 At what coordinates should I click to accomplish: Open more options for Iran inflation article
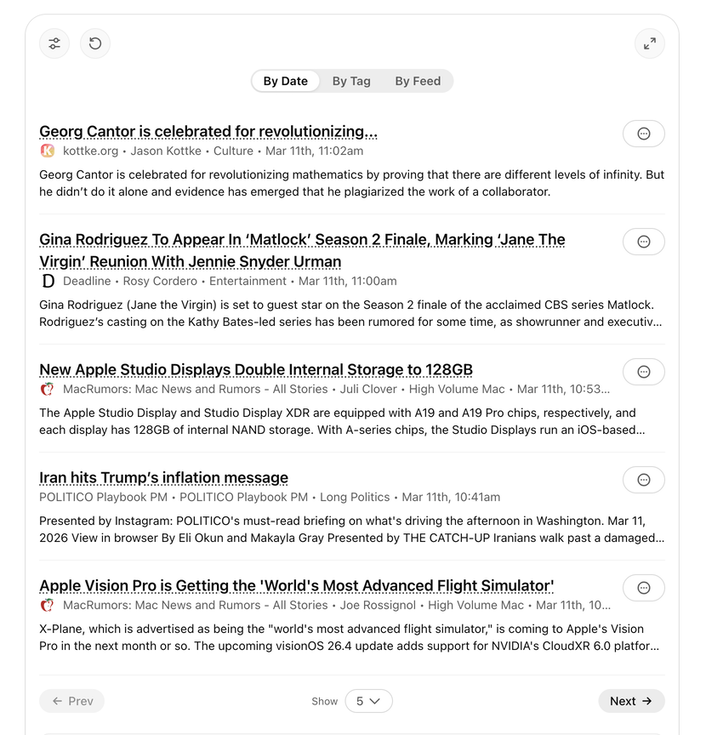coord(643,479)
